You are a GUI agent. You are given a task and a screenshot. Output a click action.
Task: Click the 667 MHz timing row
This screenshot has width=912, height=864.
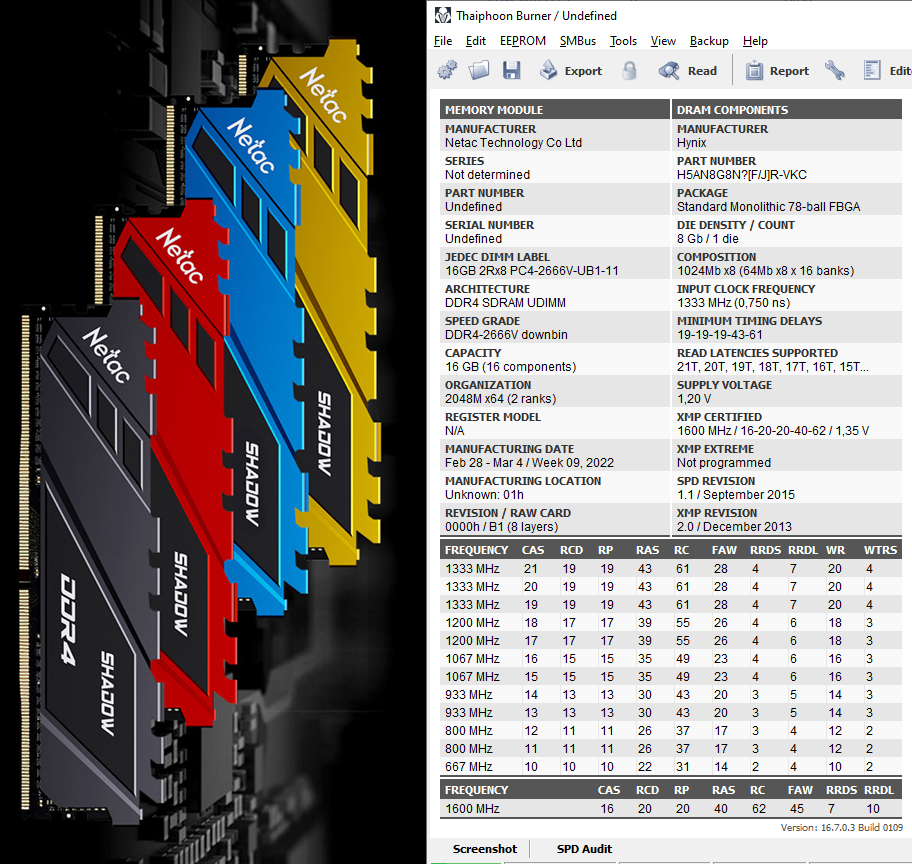pos(671,767)
